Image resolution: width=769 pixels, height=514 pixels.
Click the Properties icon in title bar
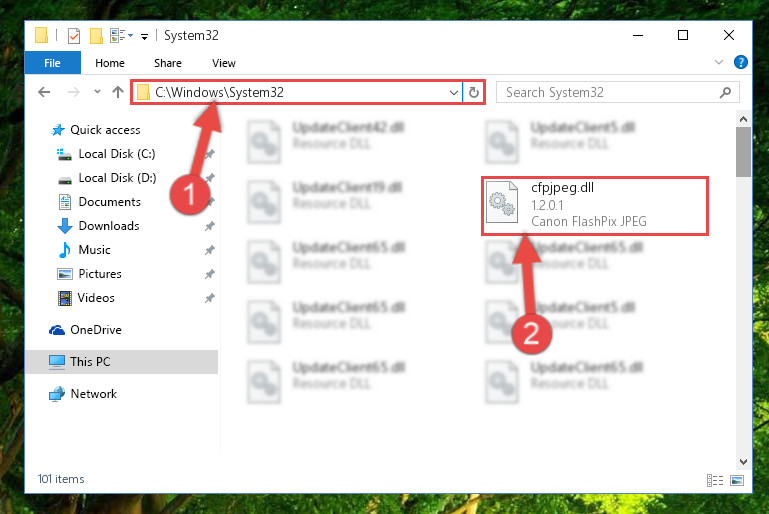(74, 36)
